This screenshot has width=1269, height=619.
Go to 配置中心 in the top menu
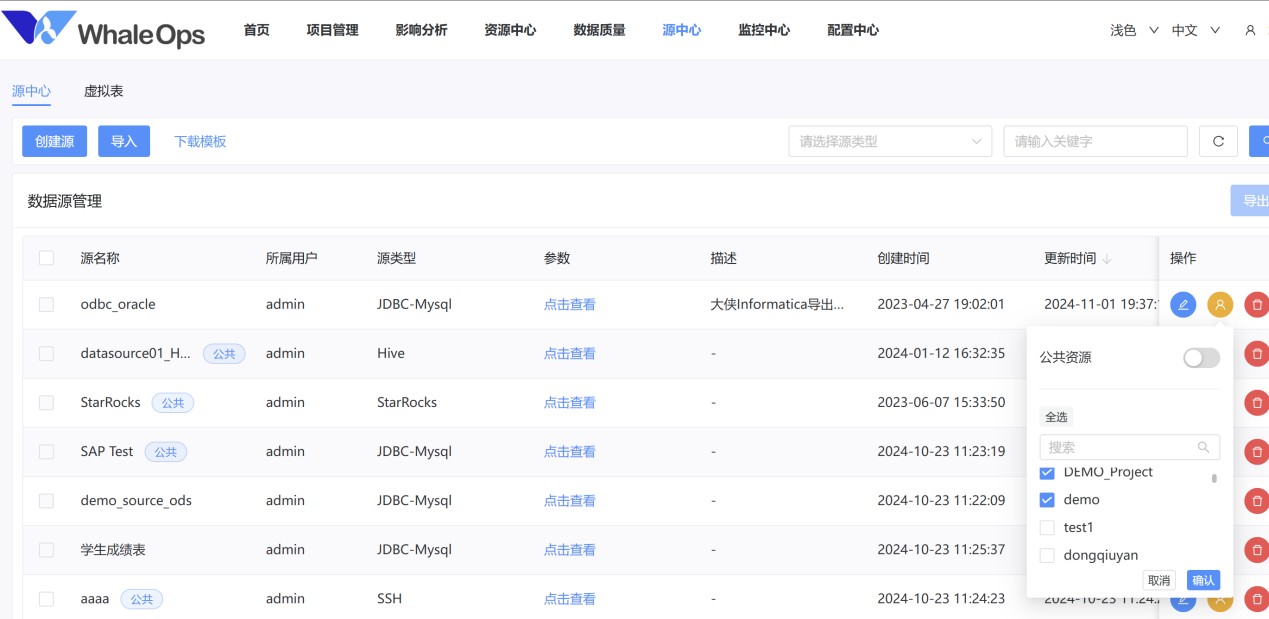[x=853, y=30]
